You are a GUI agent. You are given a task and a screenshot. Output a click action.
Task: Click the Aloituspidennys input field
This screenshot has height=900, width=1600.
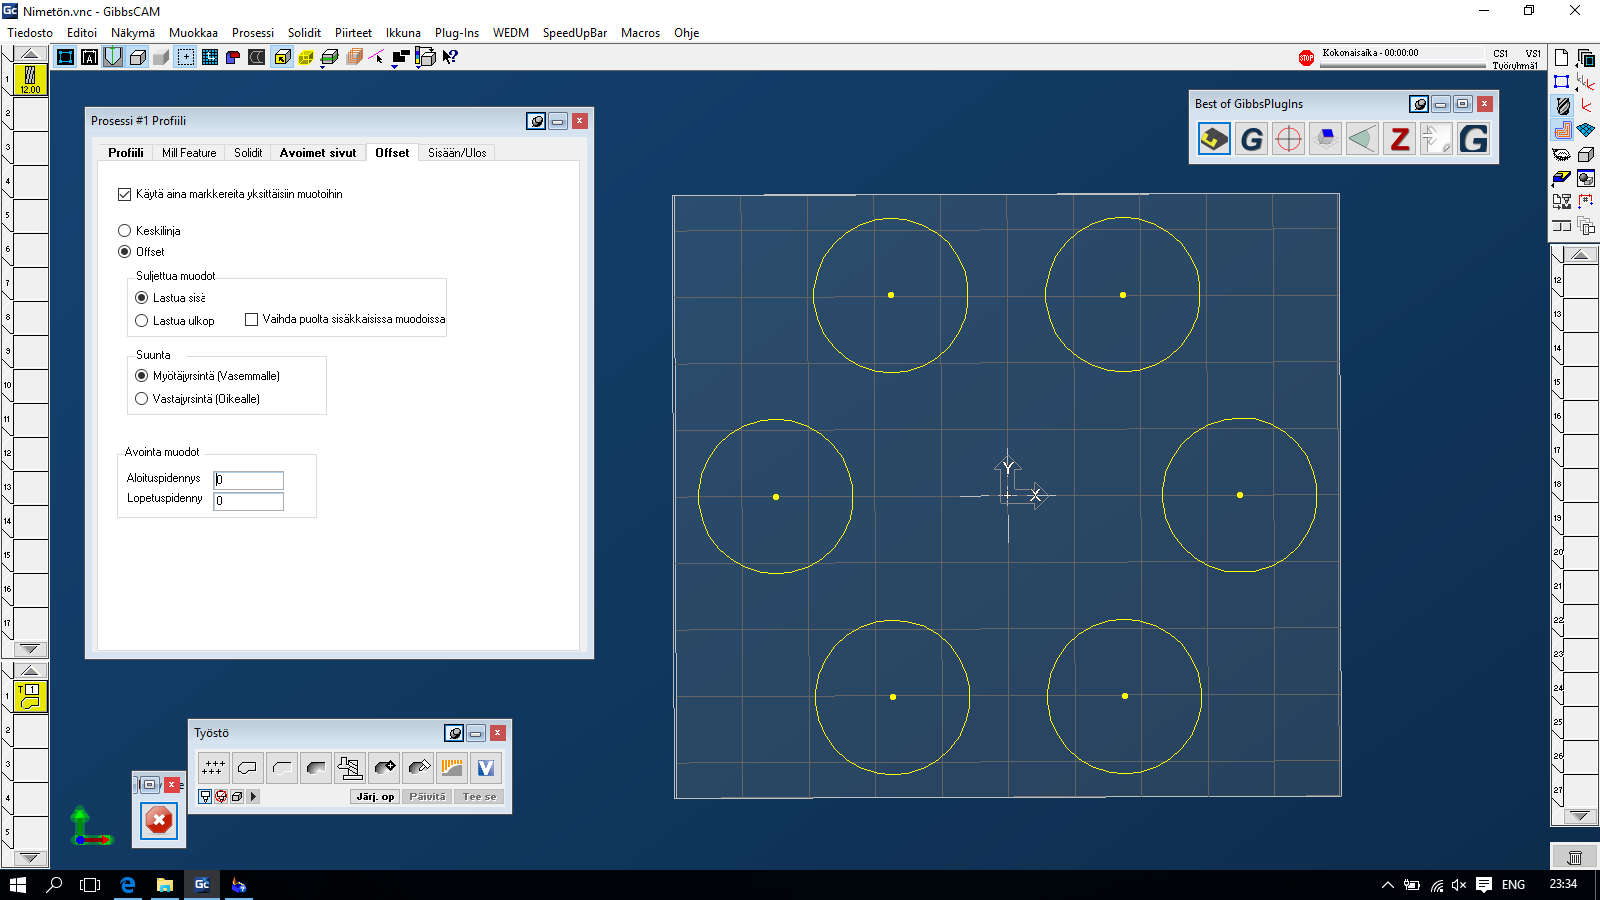pyautogui.click(x=248, y=480)
